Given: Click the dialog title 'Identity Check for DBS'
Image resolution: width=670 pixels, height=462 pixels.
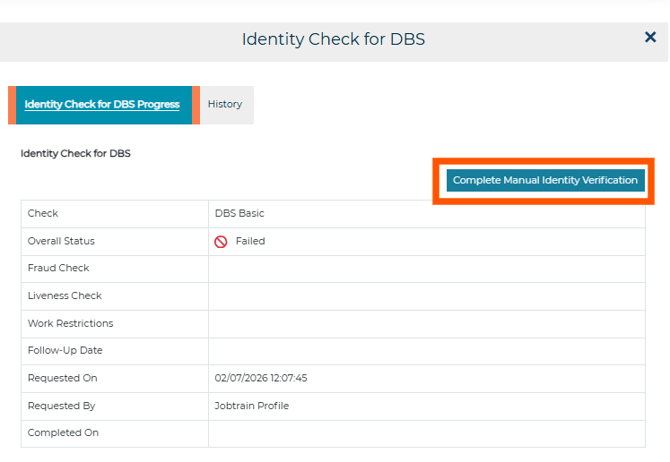Looking at the screenshot, I should (333, 39).
